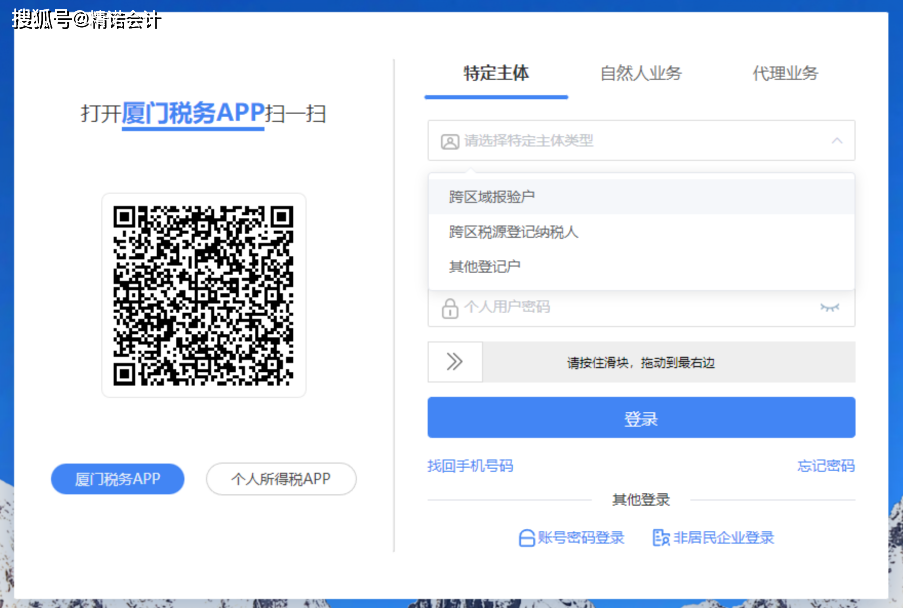The height and width of the screenshot is (608, 903).
Task: Click the user icon in subject type field
Action: tap(450, 142)
